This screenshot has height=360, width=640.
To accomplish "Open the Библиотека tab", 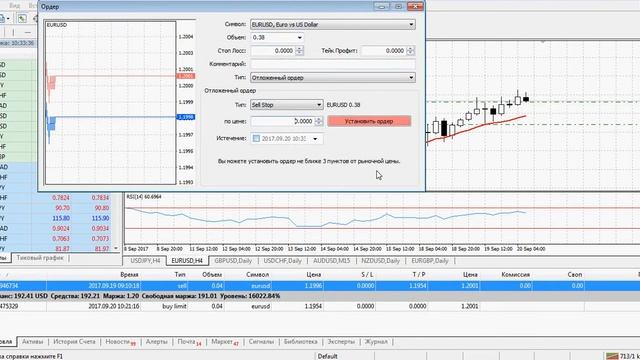I will coord(300,342).
